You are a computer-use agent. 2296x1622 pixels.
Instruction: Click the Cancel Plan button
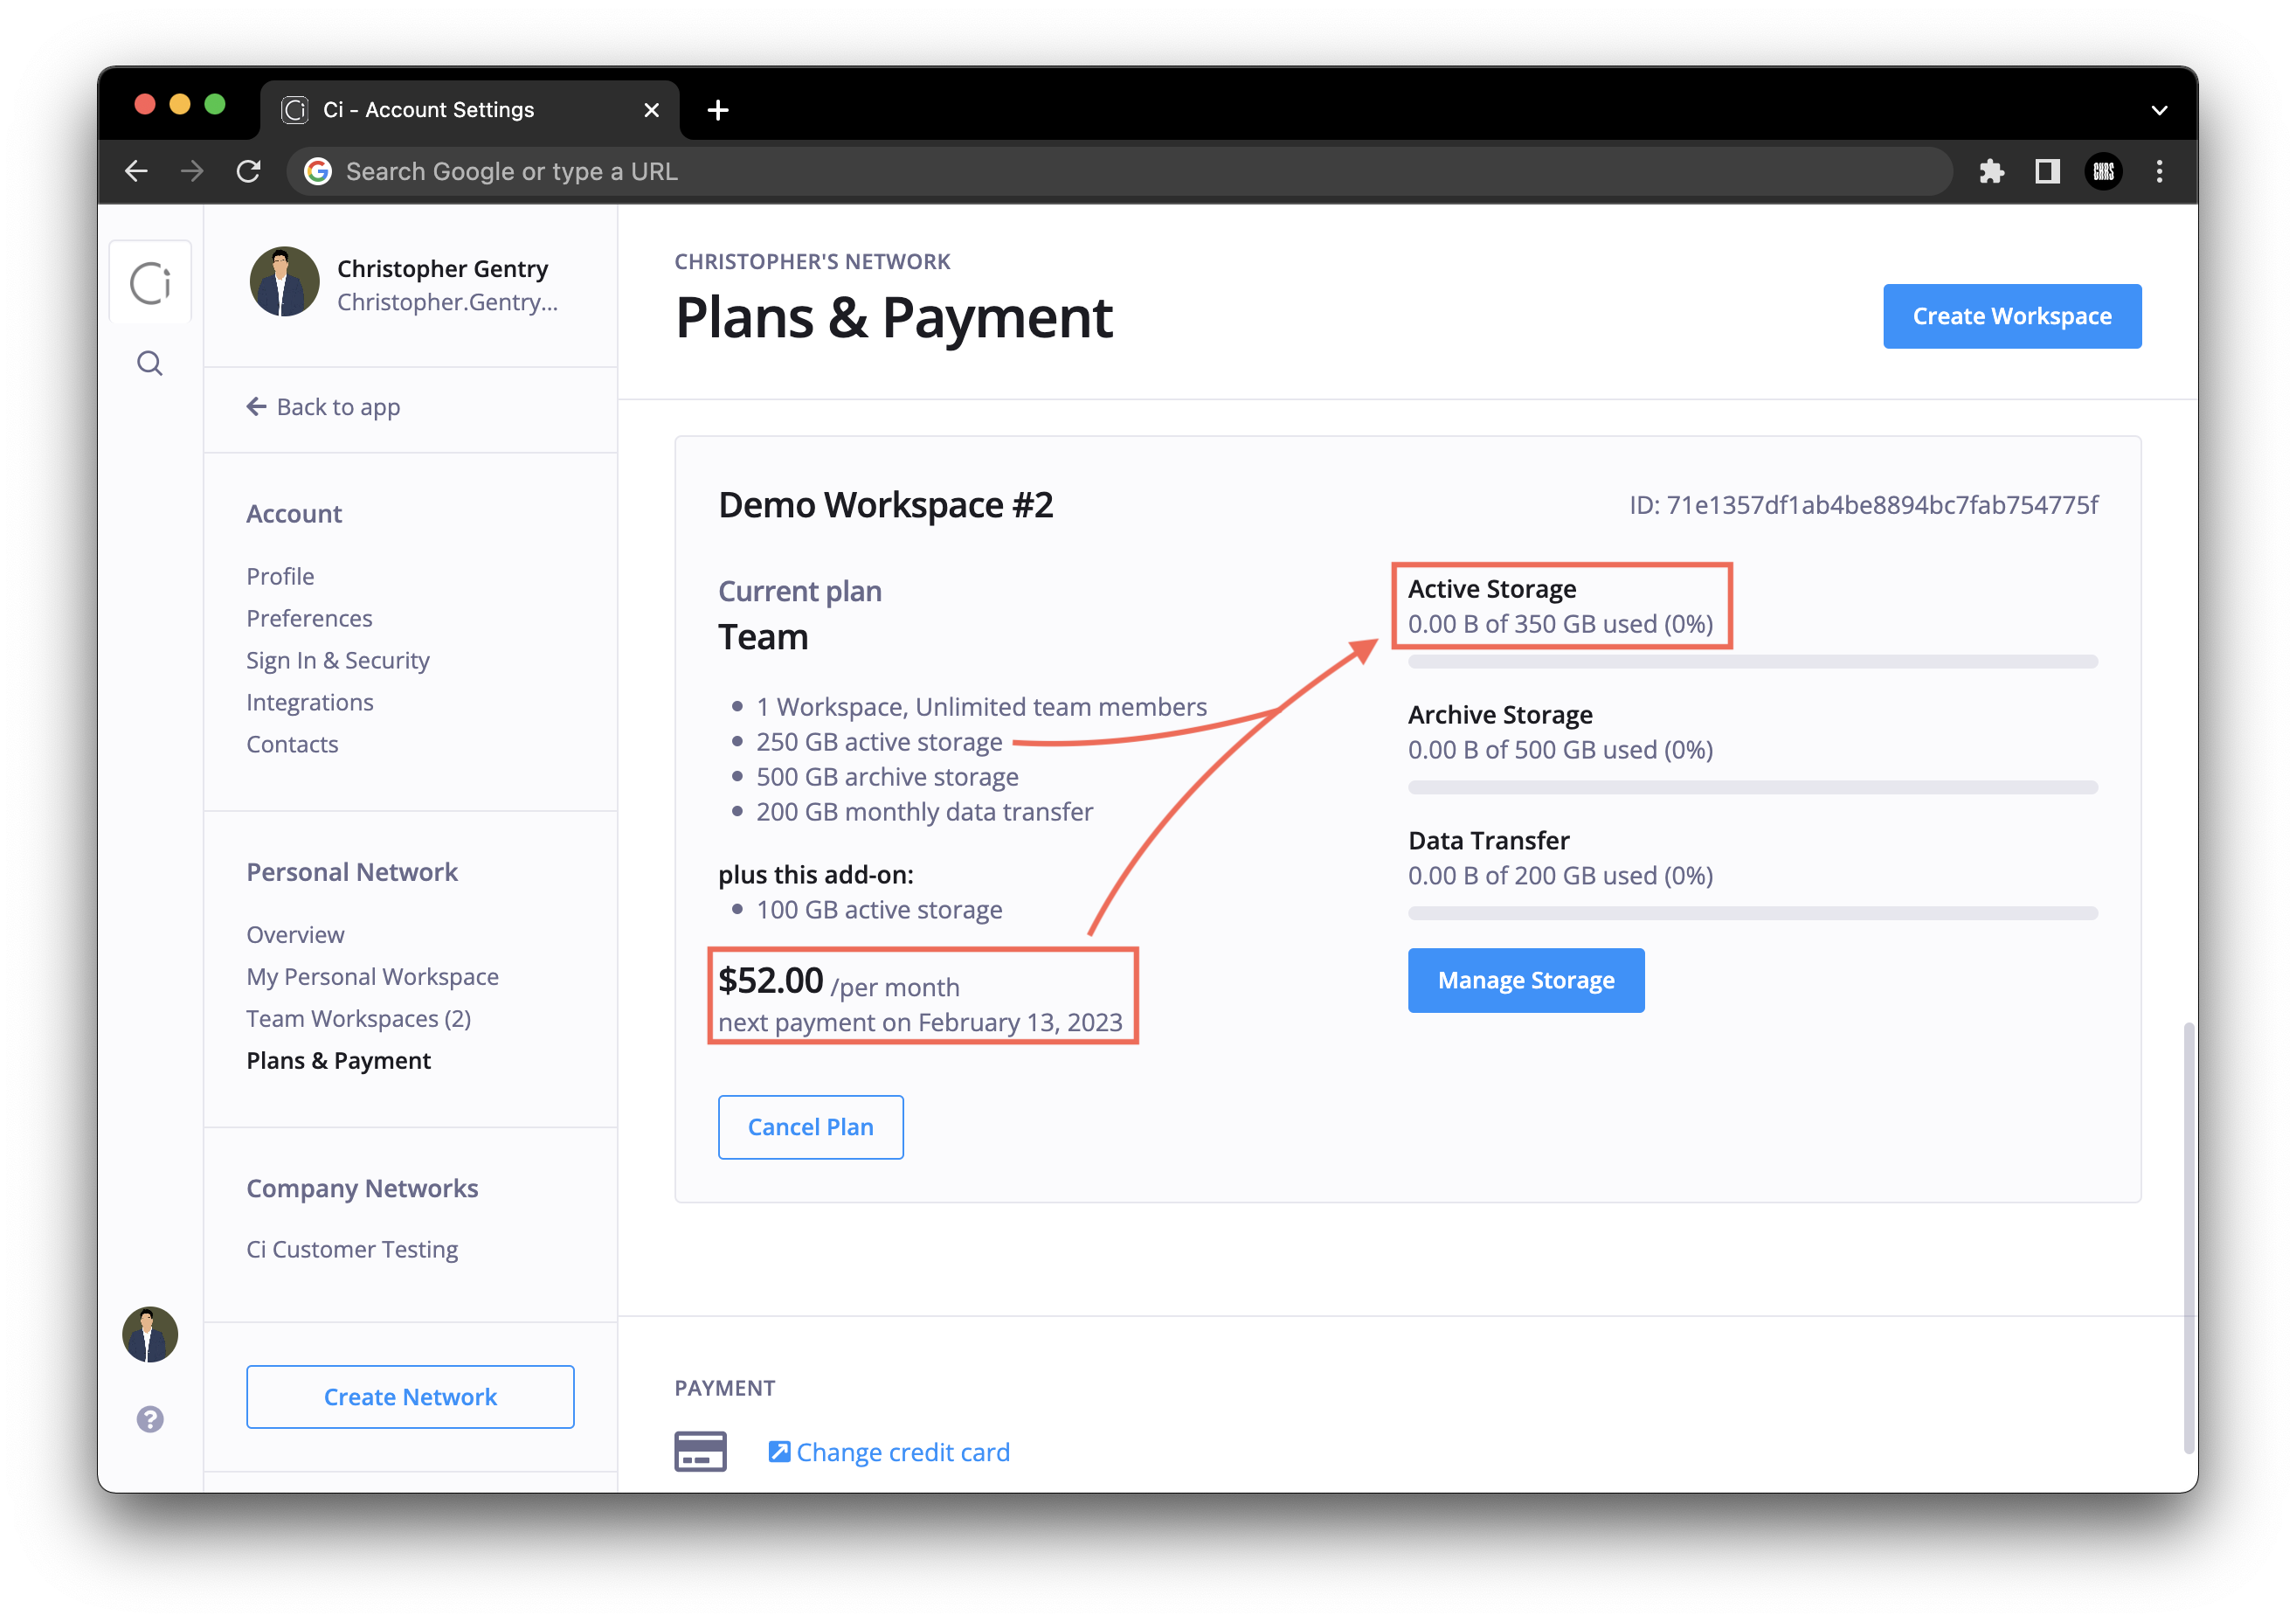coord(810,1127)
